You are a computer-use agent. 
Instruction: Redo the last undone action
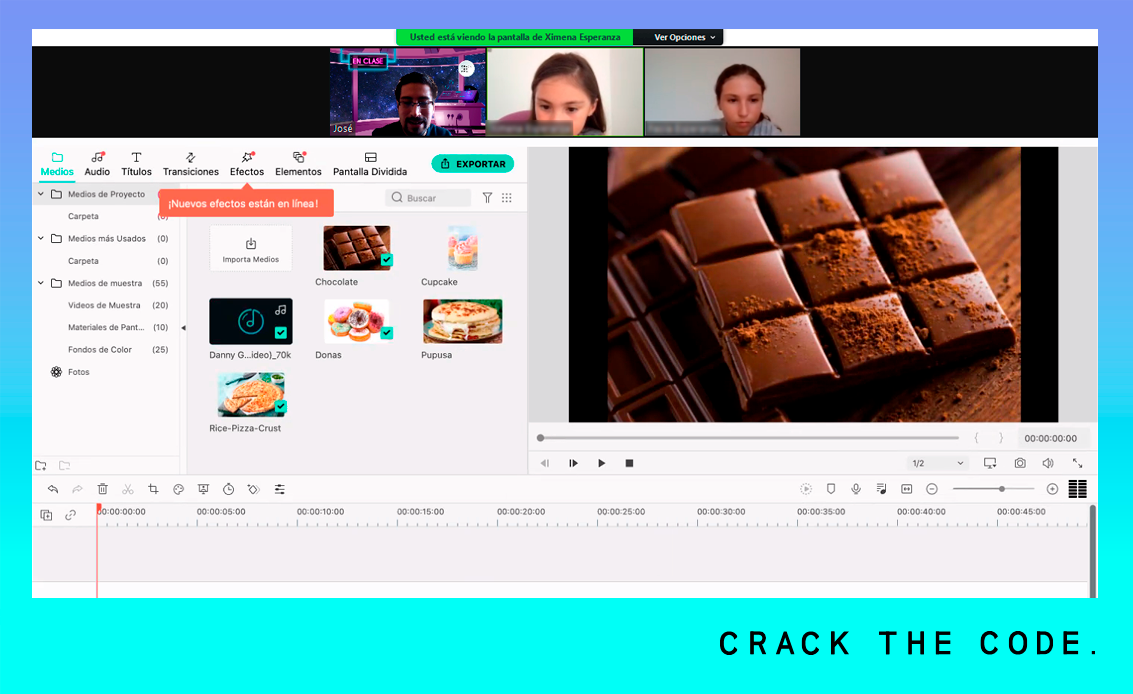click(x=77, y=489)
